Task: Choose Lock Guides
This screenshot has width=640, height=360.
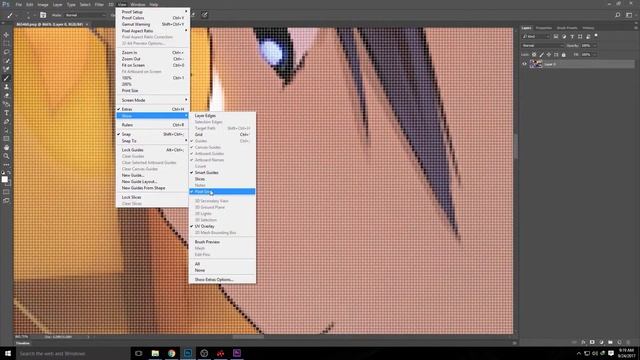Action: pyautogui.click(x=153, y=150)
